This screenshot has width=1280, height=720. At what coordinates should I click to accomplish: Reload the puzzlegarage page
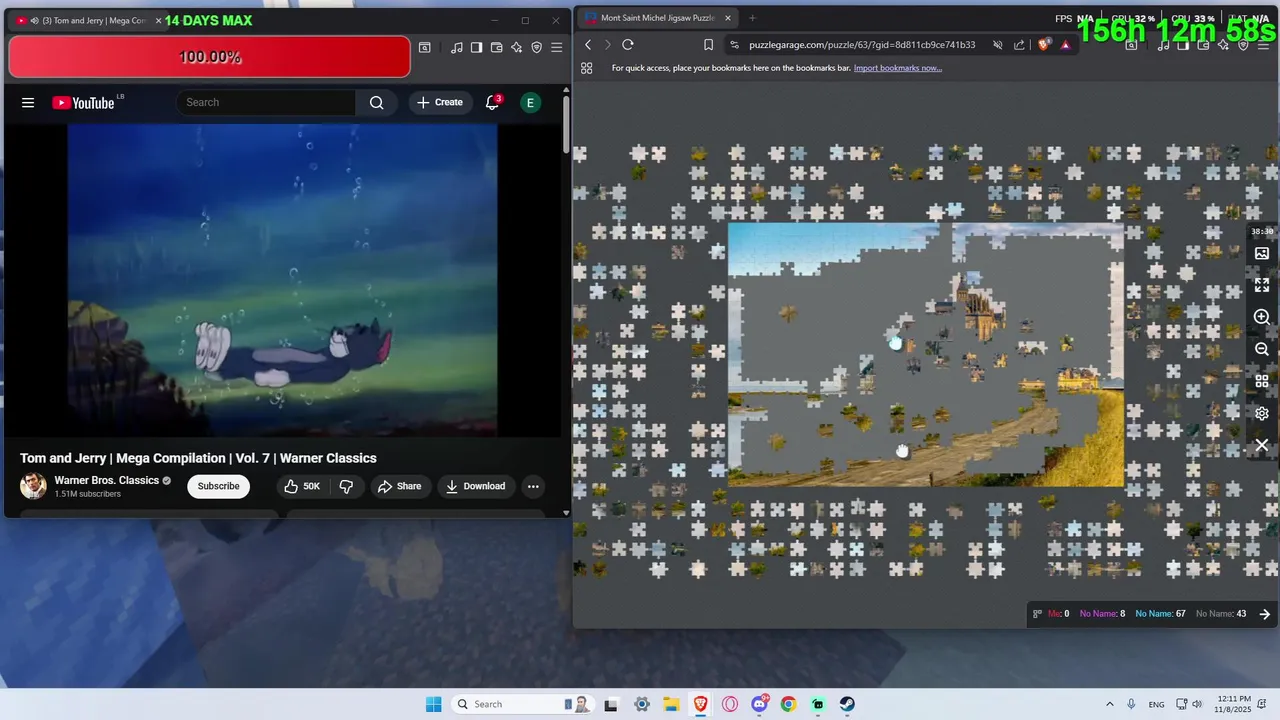pyautogui.click(x=628, y=44)
